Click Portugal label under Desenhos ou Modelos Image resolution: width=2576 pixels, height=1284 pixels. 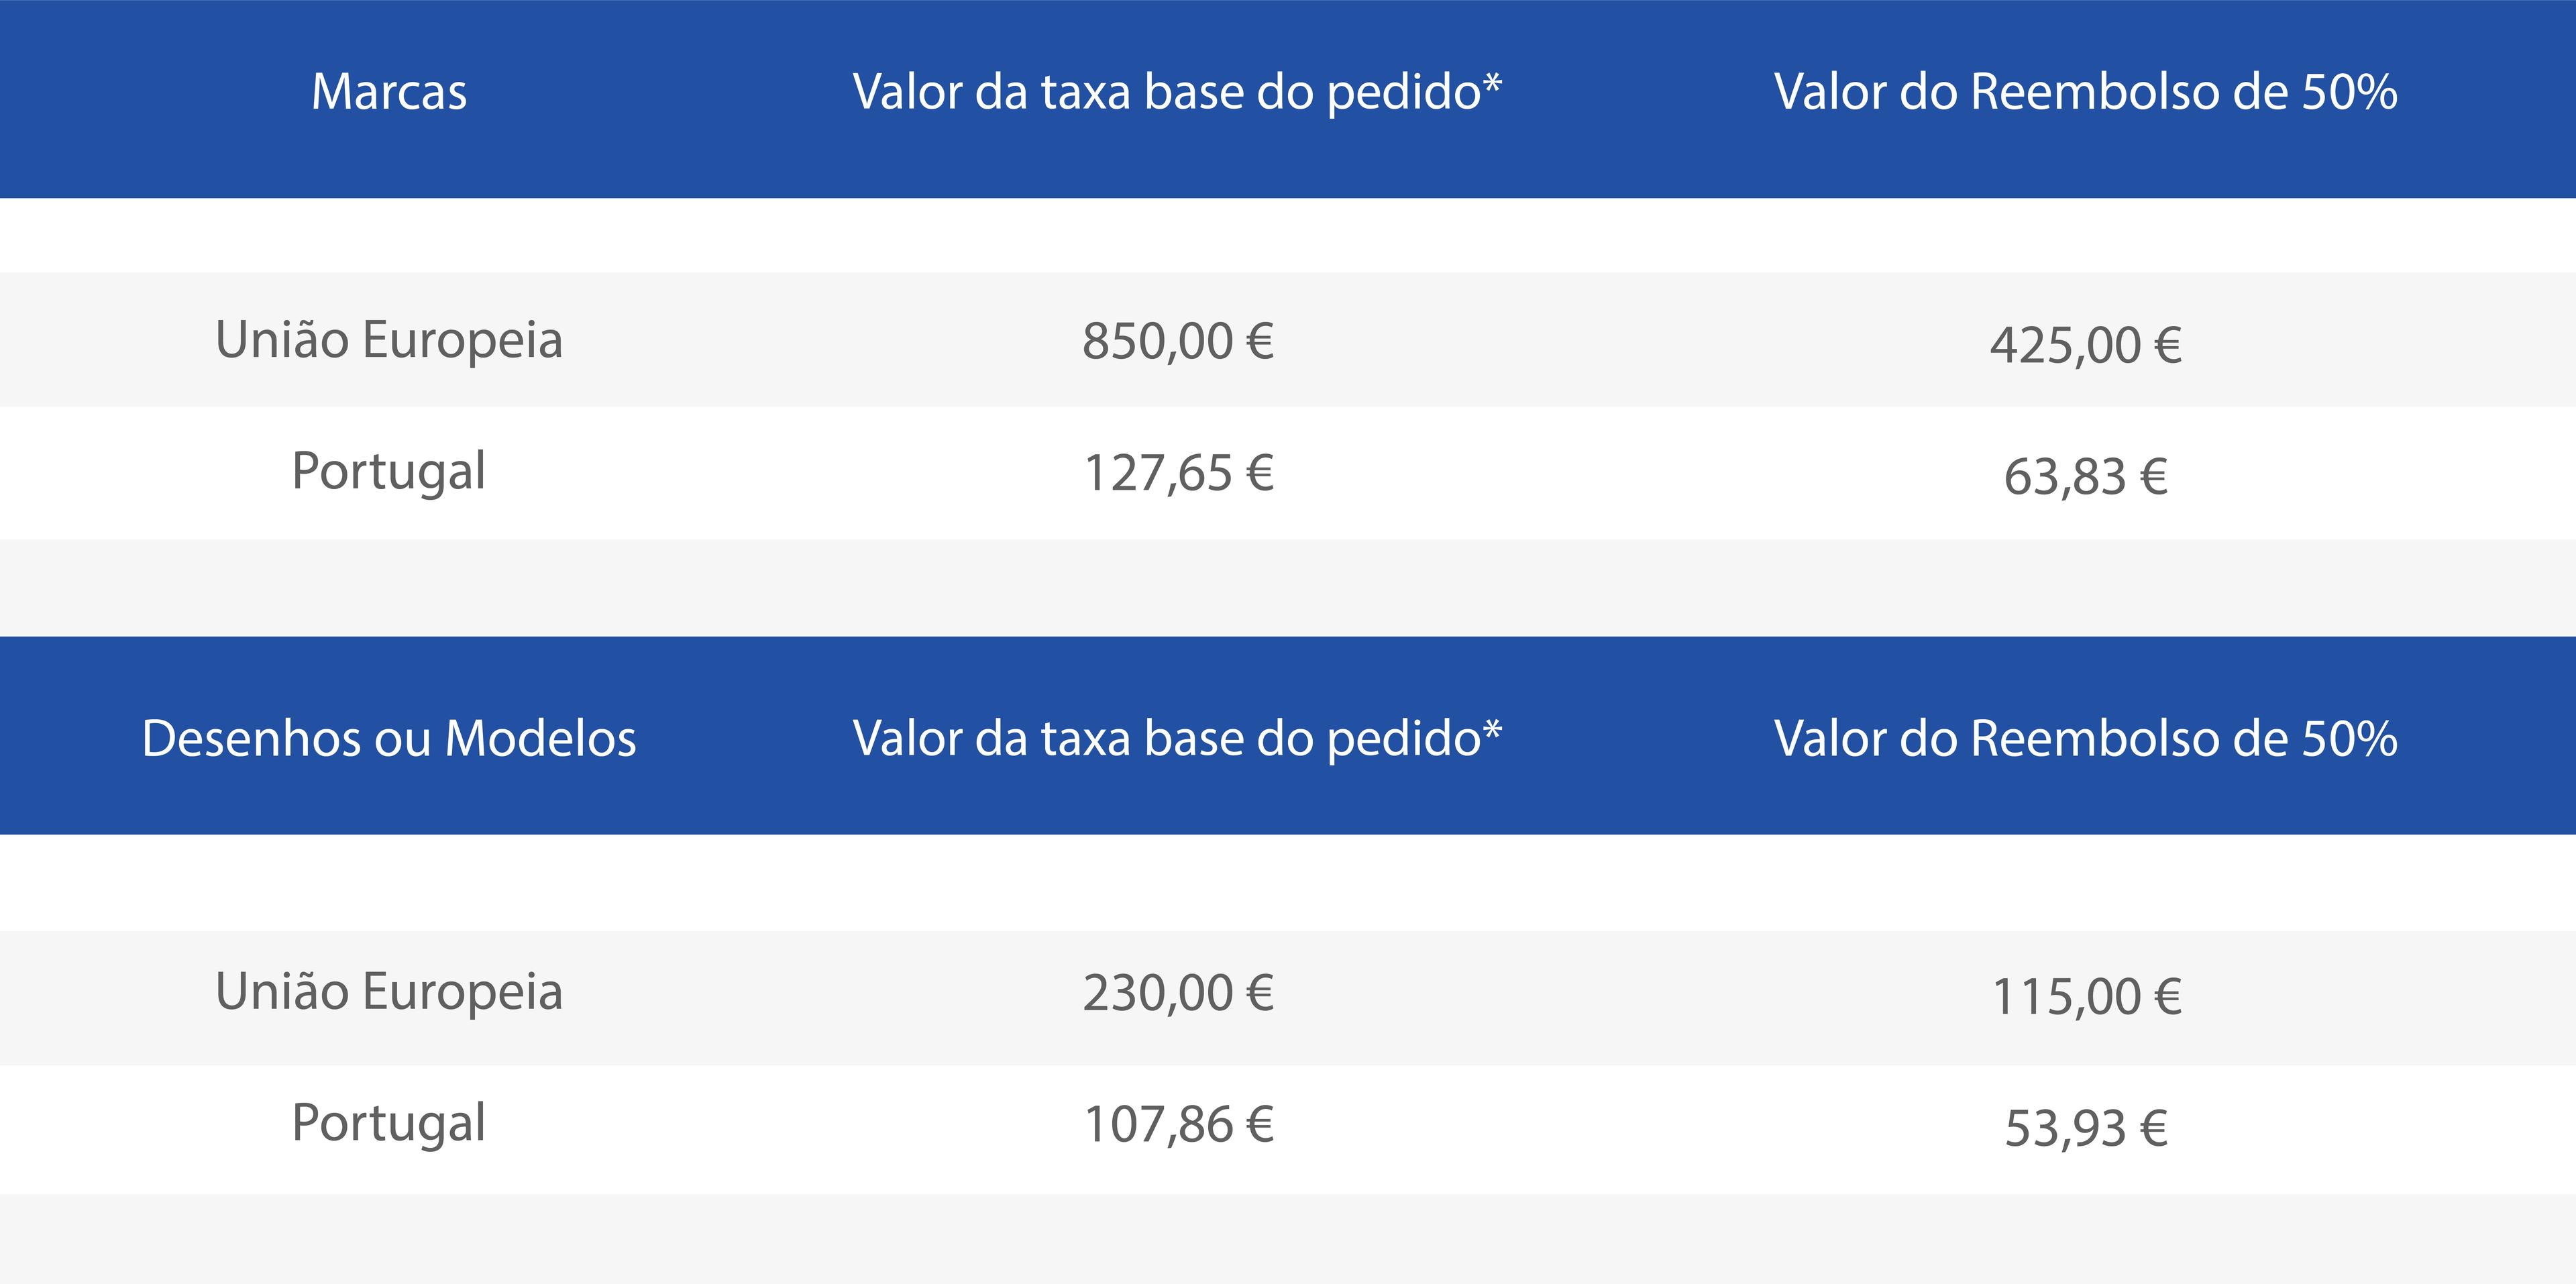(389, 1123)
